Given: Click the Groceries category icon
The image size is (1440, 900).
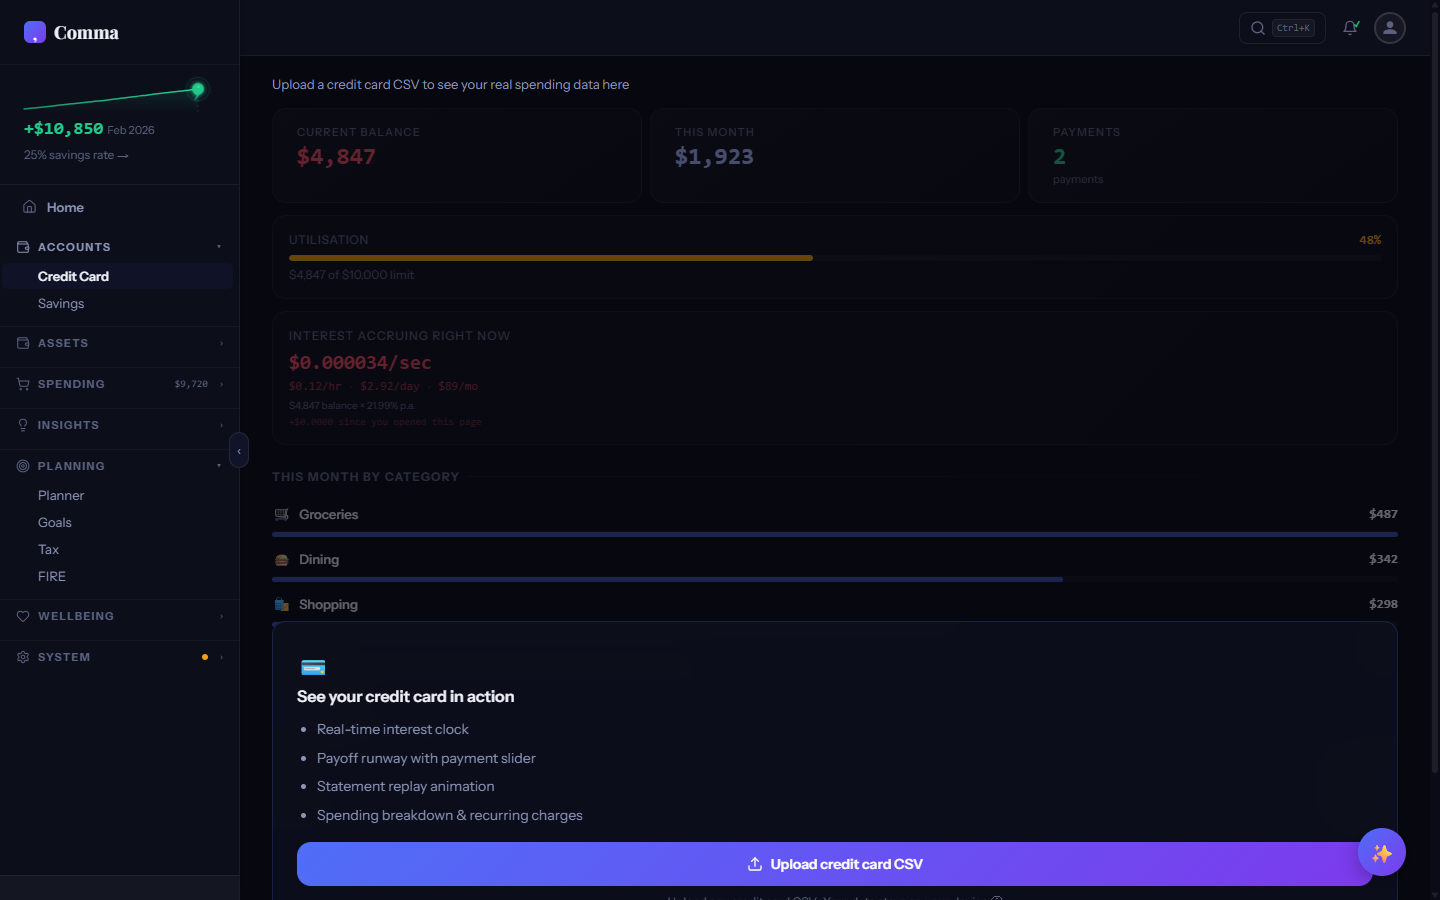Looking at the screenshot, I should coord(281,514).
